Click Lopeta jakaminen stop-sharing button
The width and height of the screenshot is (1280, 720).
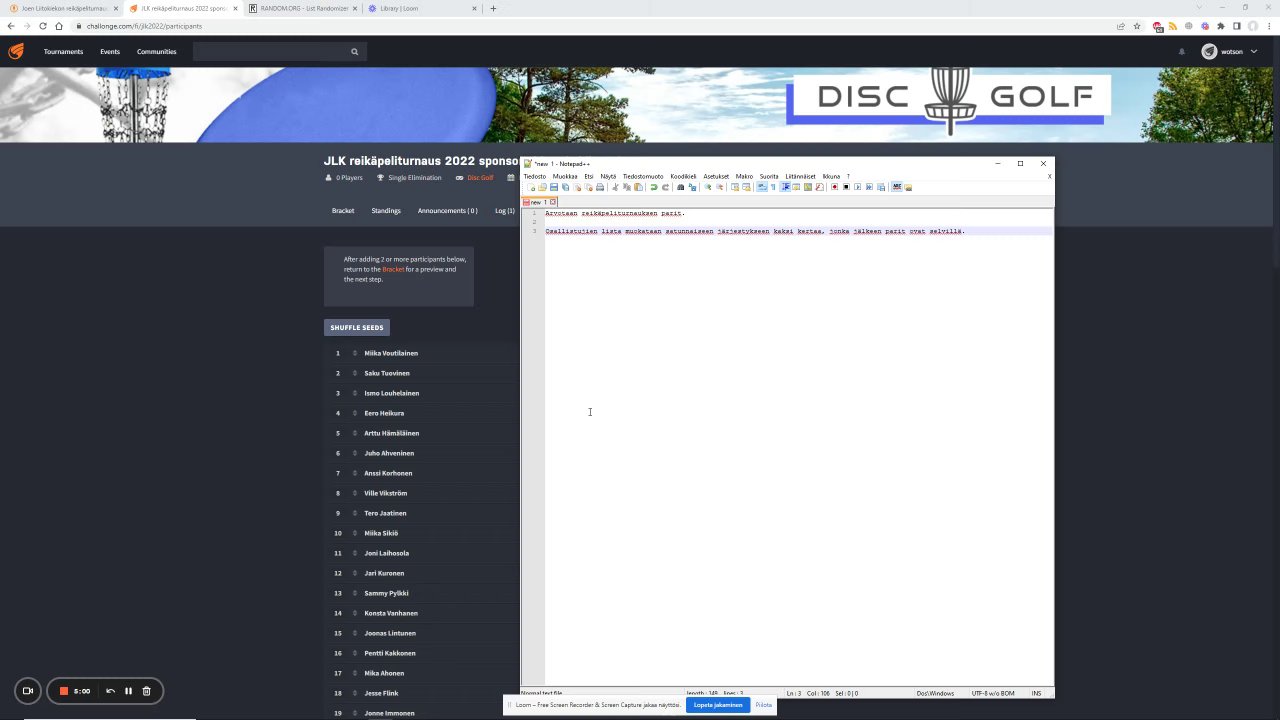[718, 705]
